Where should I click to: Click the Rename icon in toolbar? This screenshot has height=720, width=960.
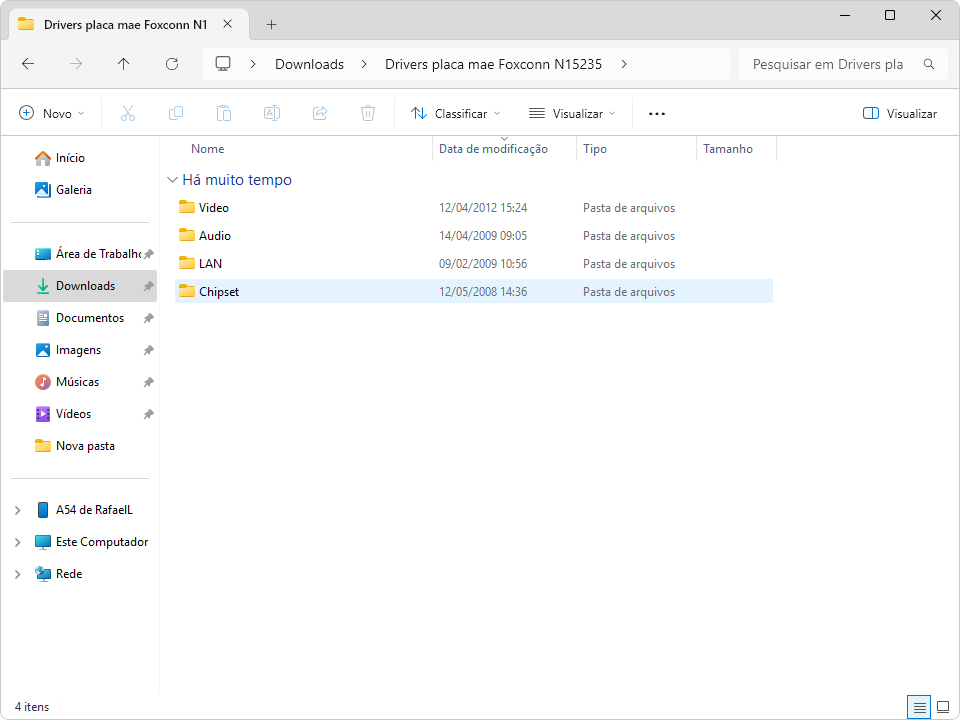tap(272, 113)
